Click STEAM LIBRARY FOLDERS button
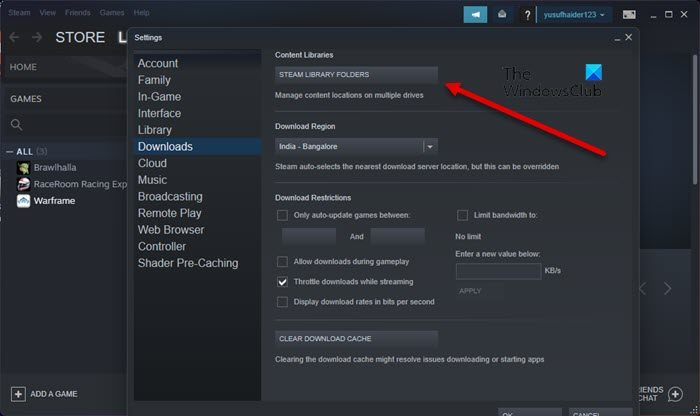 tap(356, 75)
